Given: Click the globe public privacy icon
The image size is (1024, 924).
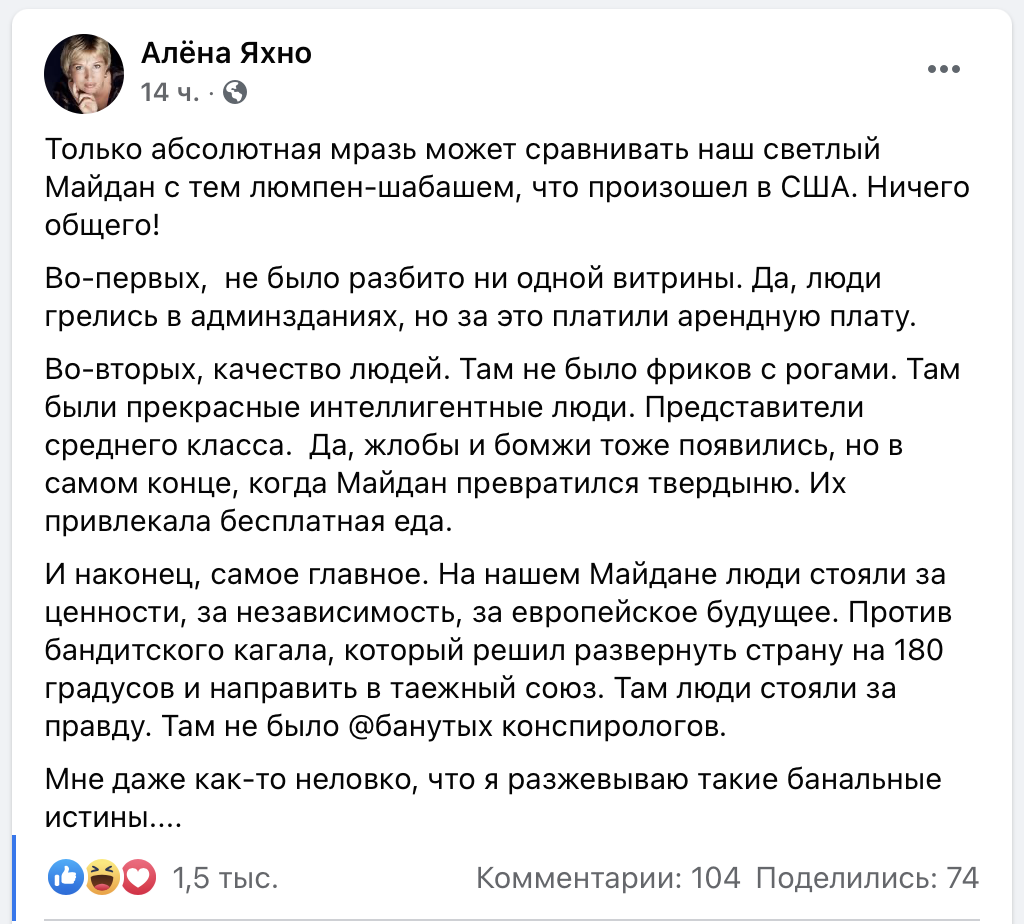Looking at the screenshot, I should [x=234, y=93].
